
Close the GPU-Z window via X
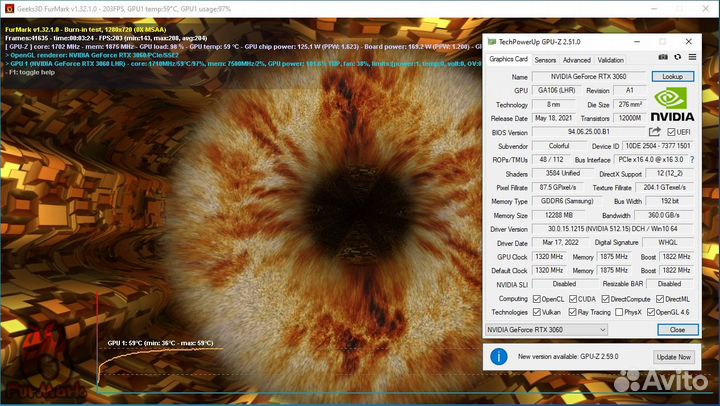click(688, 42)
